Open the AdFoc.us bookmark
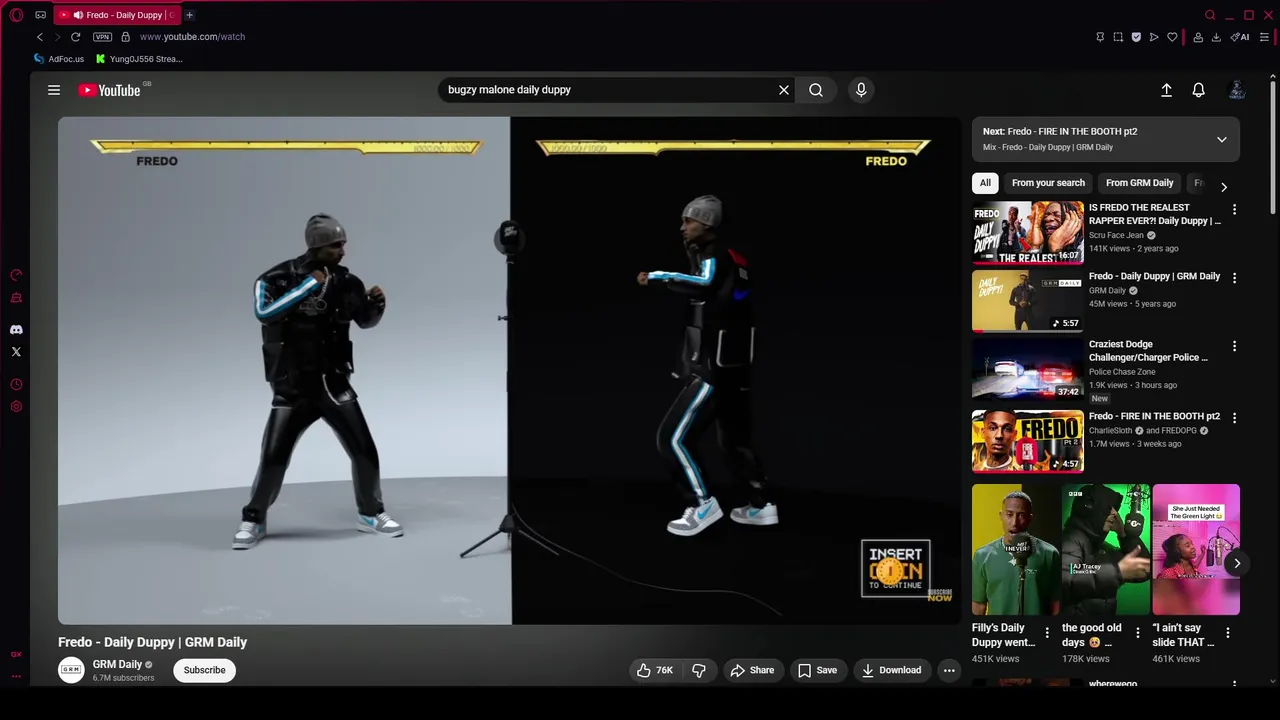This screenshot has width=1280, height=720. pos(59,59)
